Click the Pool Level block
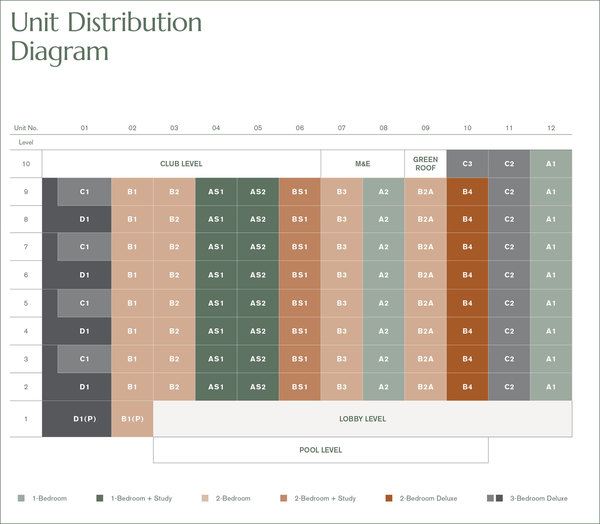 pos(320,450)
